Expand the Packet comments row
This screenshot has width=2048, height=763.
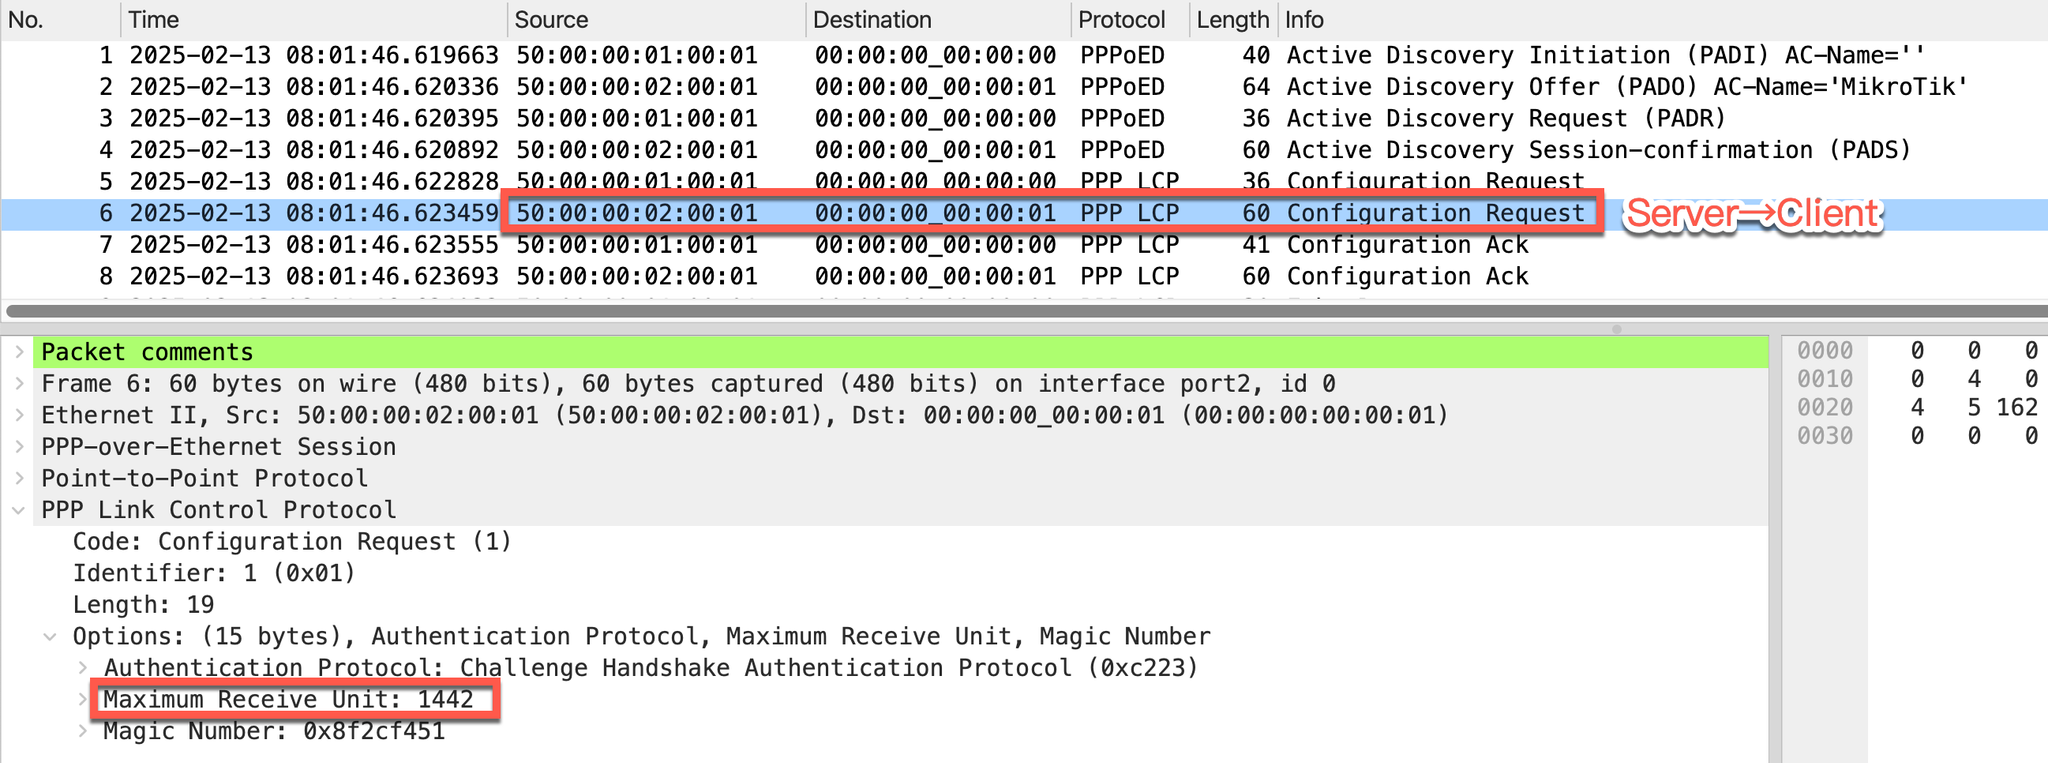[x=19, y=352]
